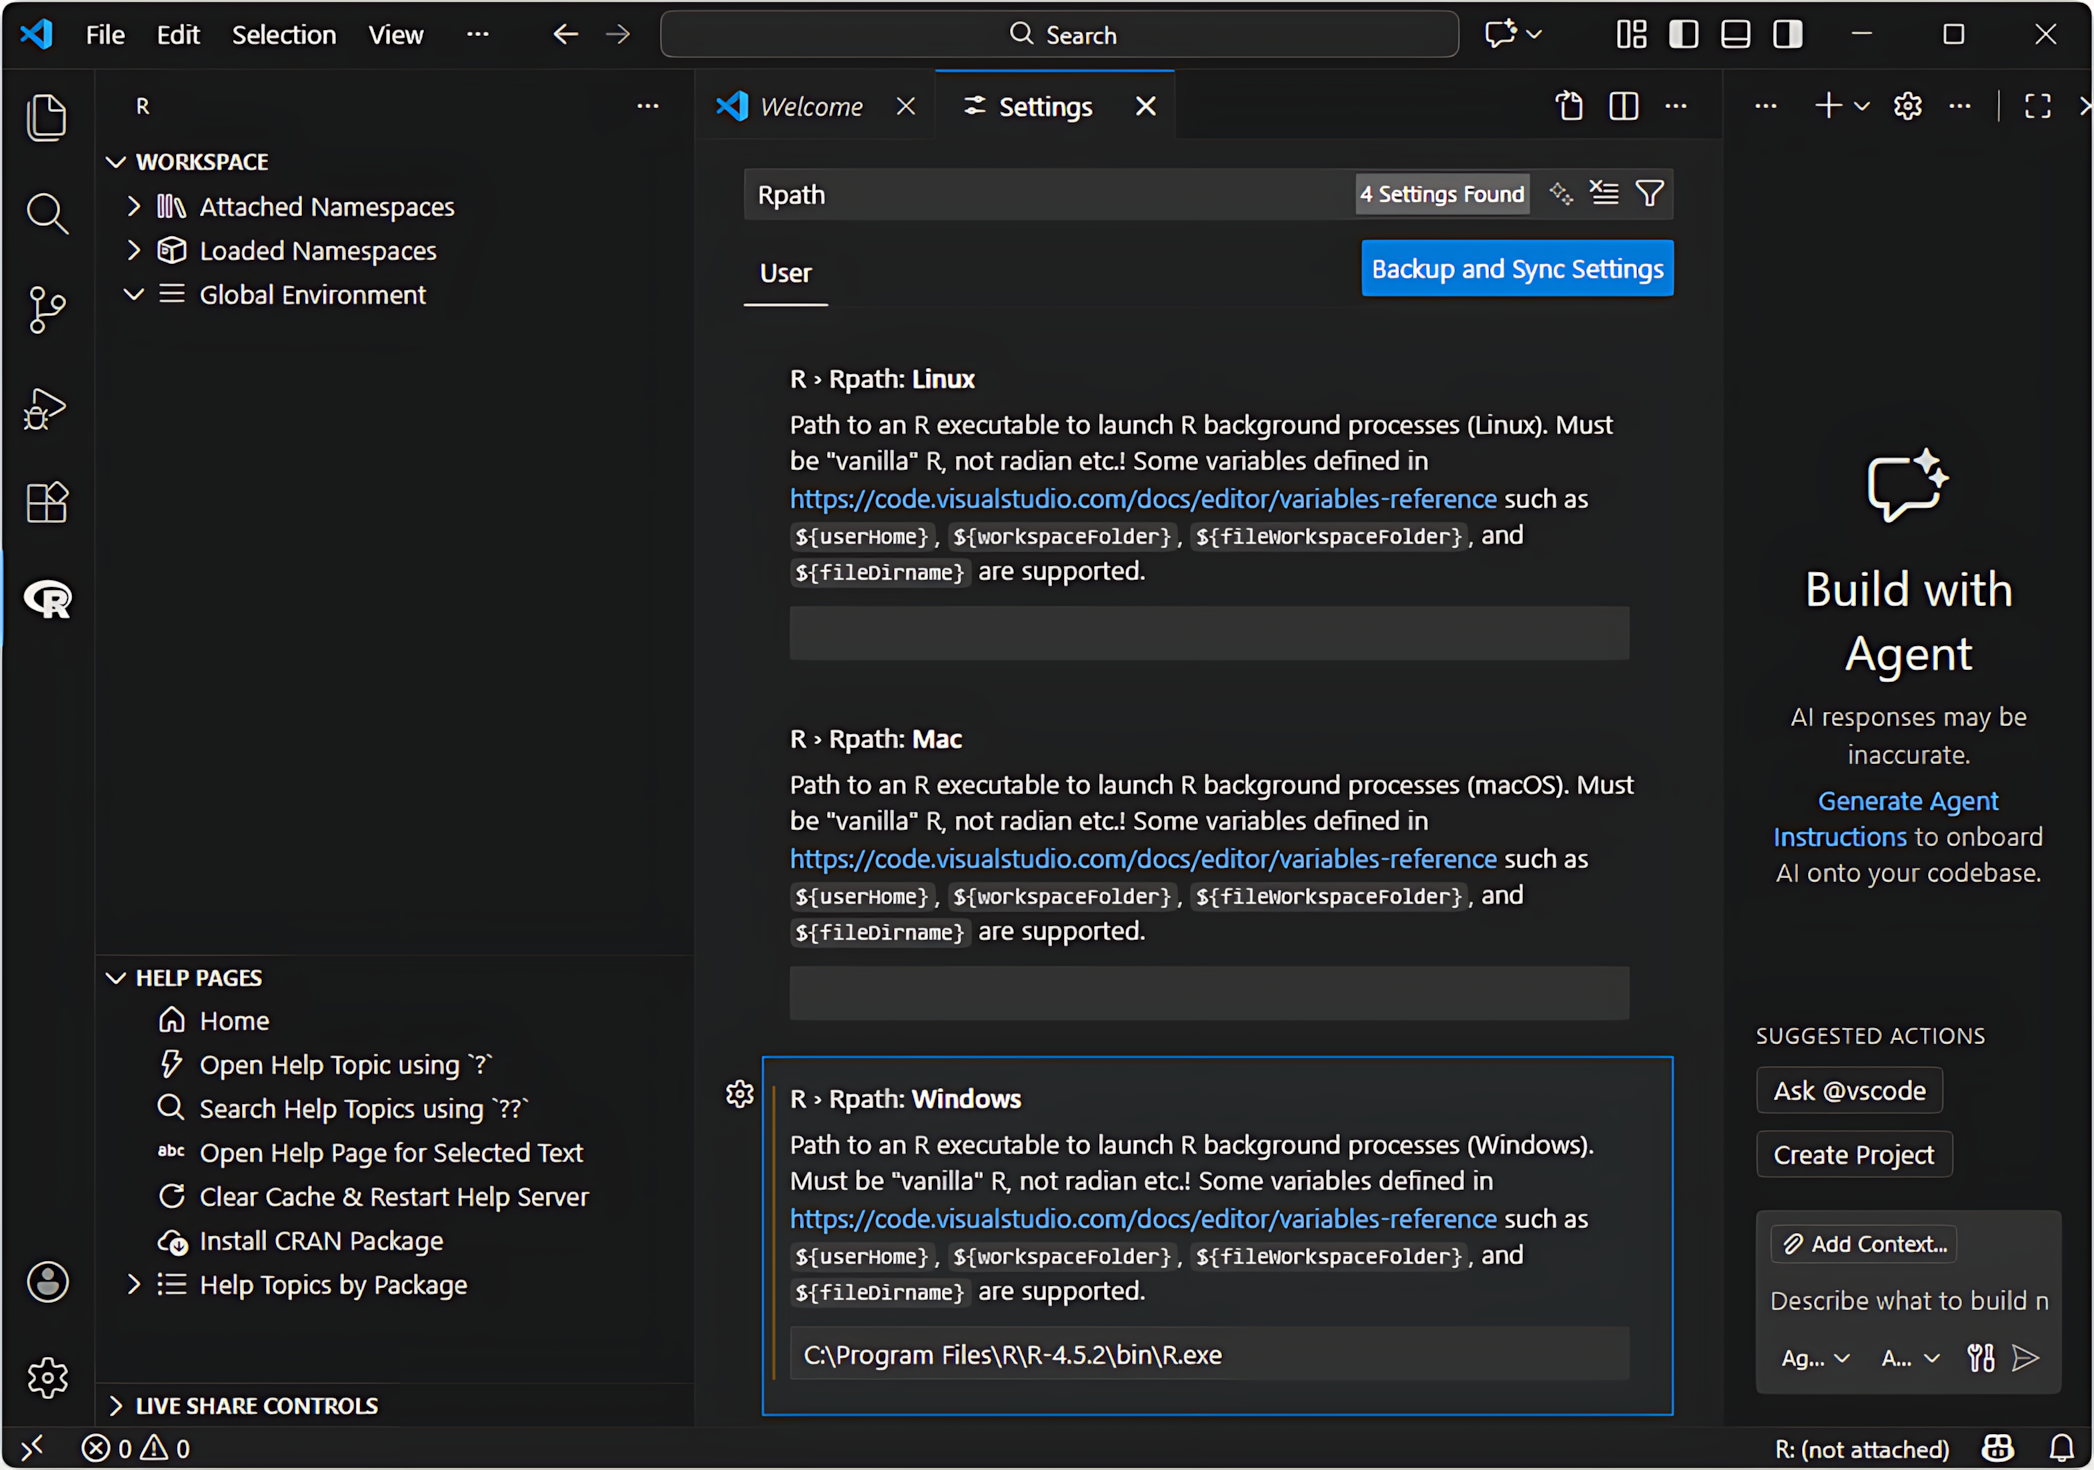Clear settings search input icon
This screenshot has height=1470, width=2094.
click(1605, 193)
